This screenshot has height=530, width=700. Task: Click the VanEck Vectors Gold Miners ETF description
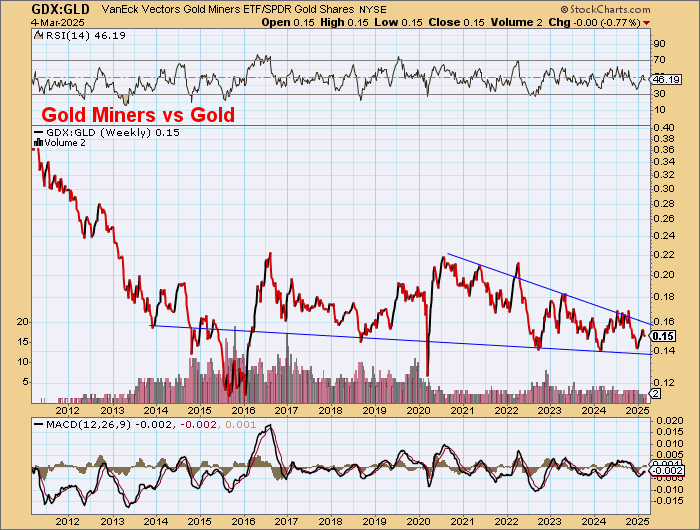pyautogui.click(x=228, y=9)
